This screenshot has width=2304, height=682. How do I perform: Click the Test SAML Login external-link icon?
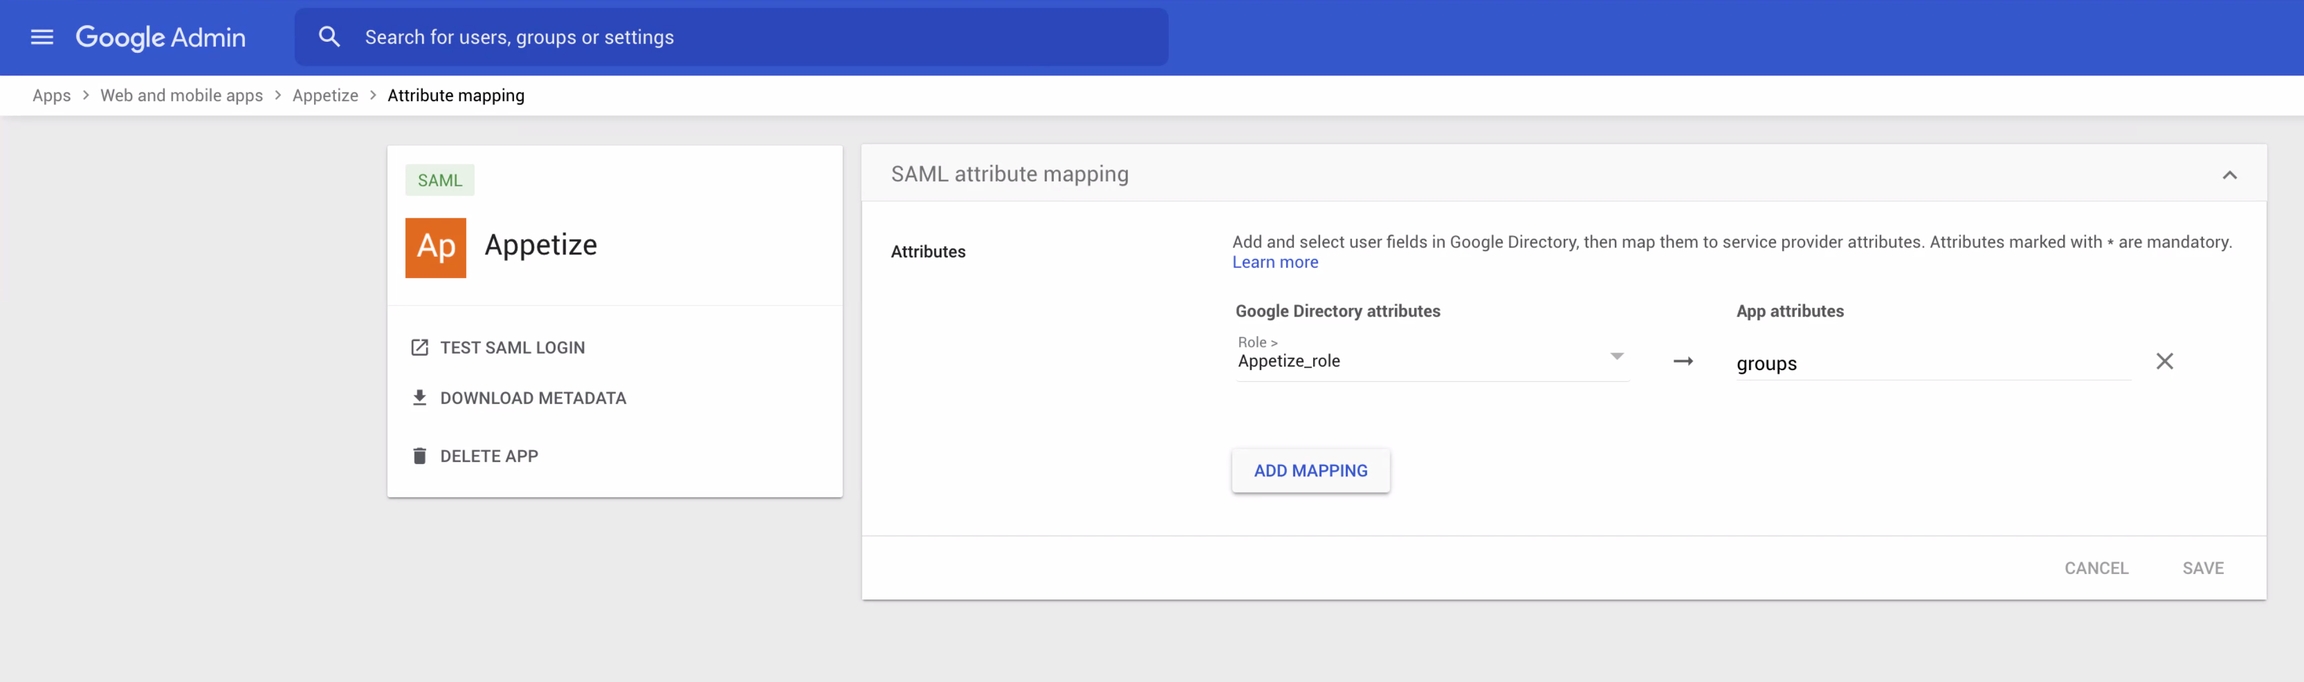(x=419, y=347)
